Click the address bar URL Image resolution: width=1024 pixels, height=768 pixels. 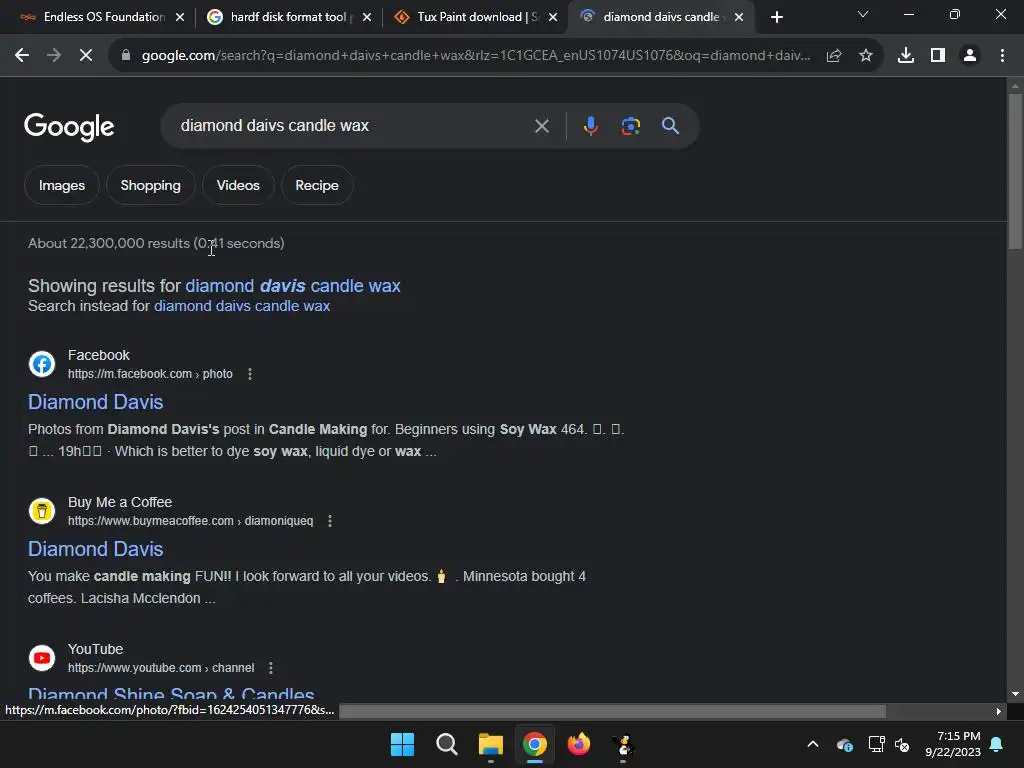[476, 56]
